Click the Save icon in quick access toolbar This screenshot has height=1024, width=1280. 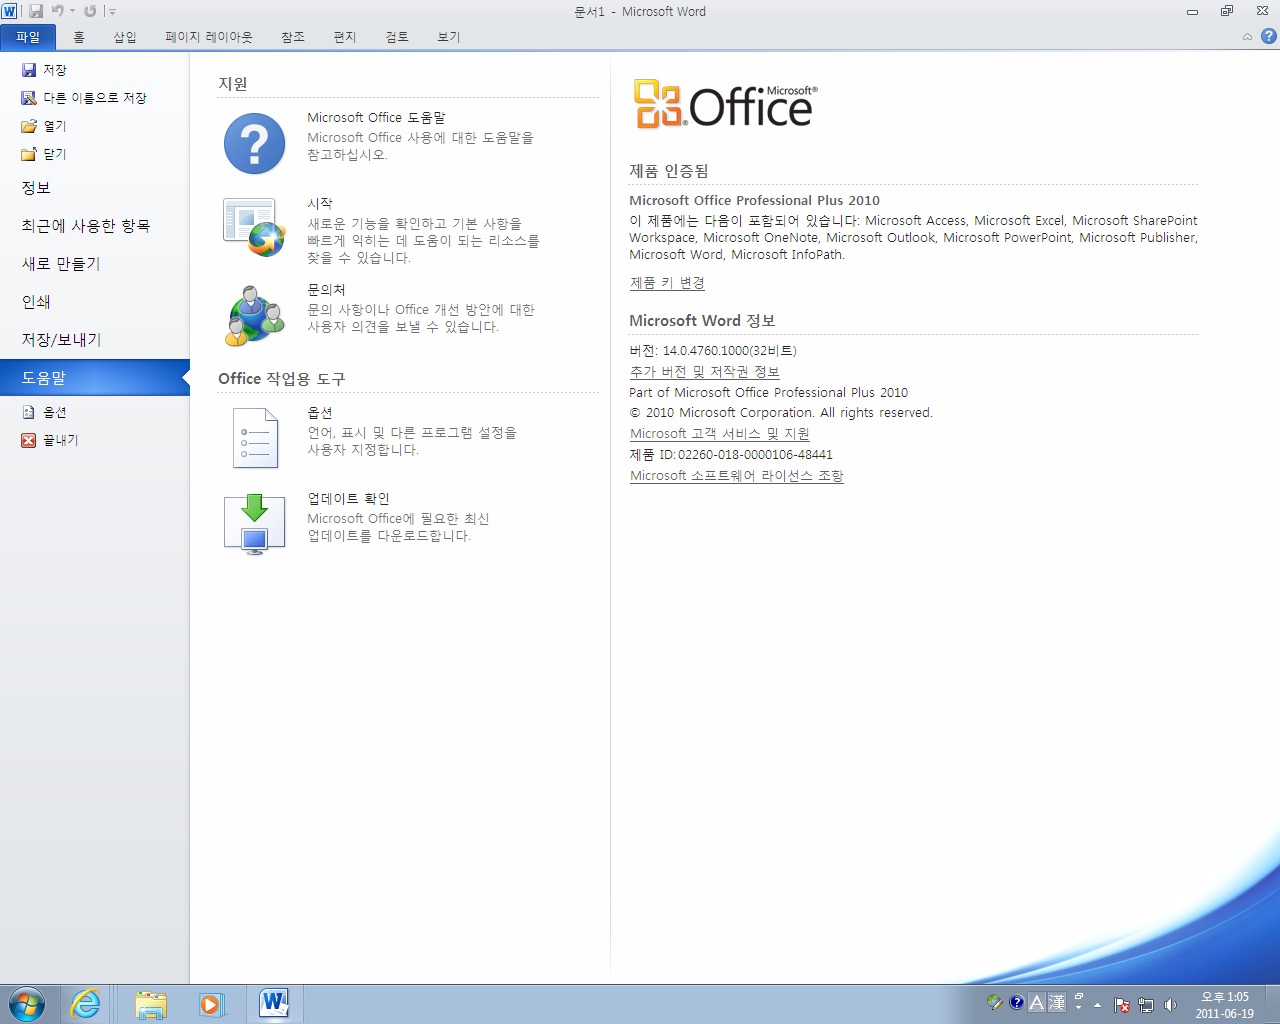click(x=36, y=11)
